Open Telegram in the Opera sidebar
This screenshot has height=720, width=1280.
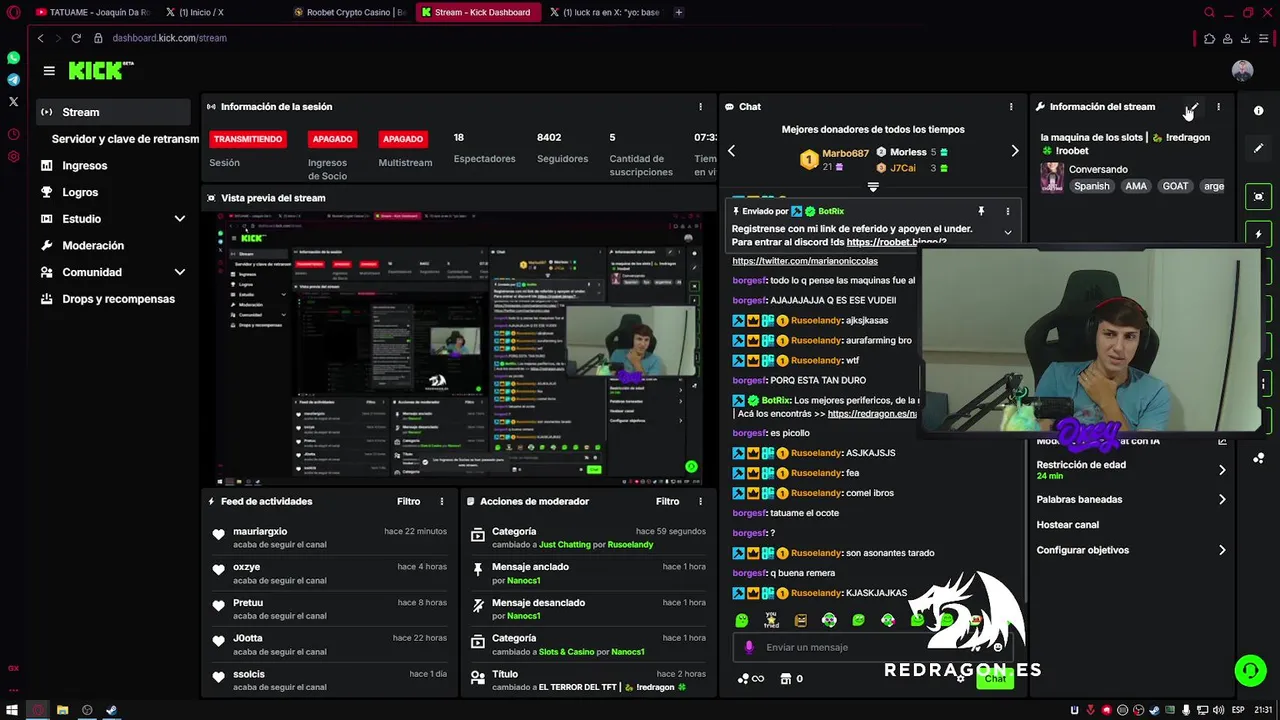(x=13, y=80)
